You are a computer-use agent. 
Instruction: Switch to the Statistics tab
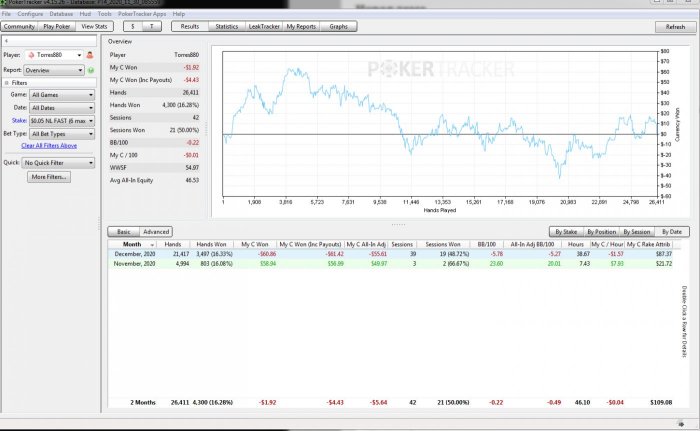point(227,27)
